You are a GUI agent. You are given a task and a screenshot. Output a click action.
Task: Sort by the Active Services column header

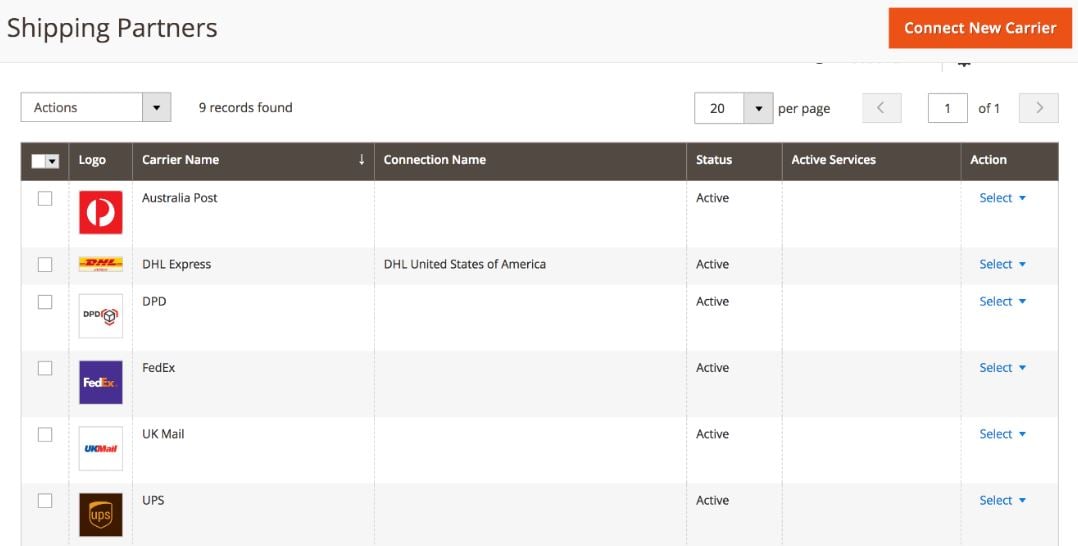pyautogui.click(x=871, y=160)
